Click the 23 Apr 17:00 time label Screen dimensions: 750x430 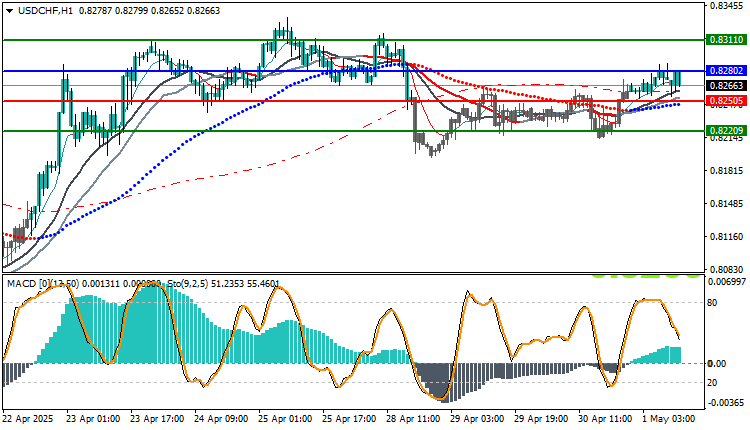point(157,419)
